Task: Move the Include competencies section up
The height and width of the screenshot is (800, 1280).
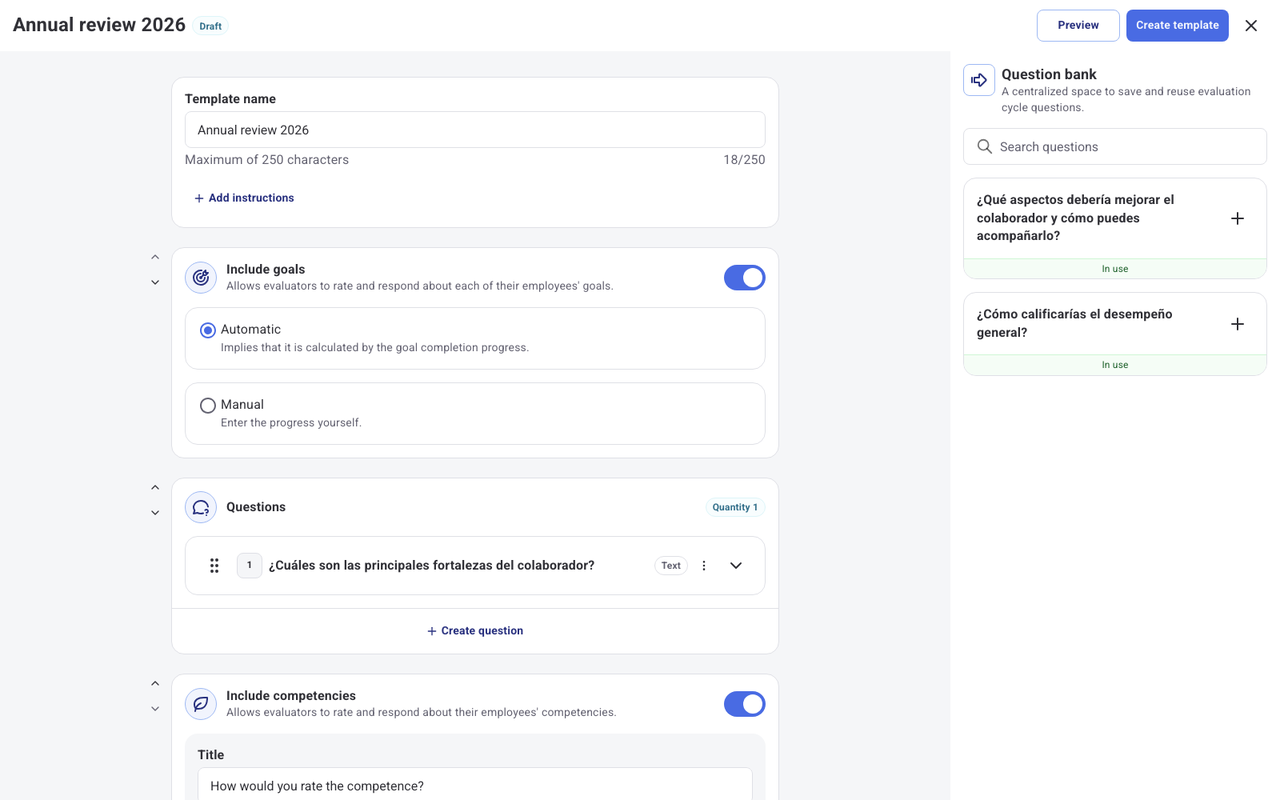Action: 155,684
